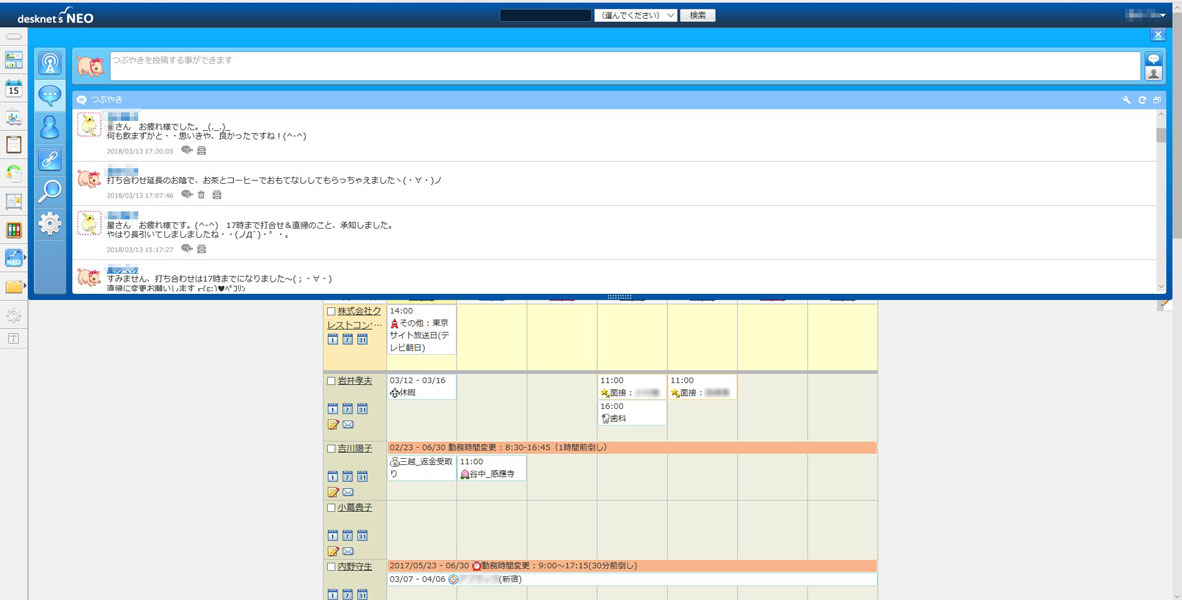1182x600 pixels.
Task: Open 内野守生 user link
Action: pyautogui.click(x=354, y=567)
